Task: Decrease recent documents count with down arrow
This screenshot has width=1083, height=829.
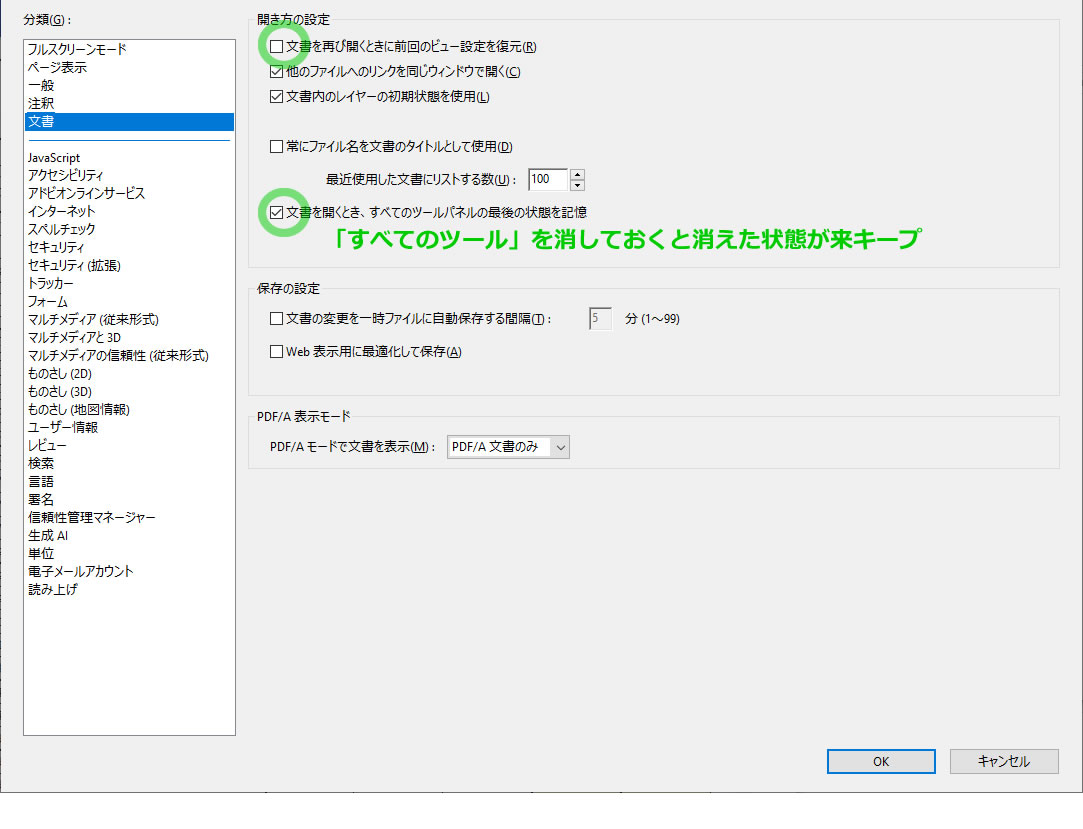Action: (x=577, y=186)
